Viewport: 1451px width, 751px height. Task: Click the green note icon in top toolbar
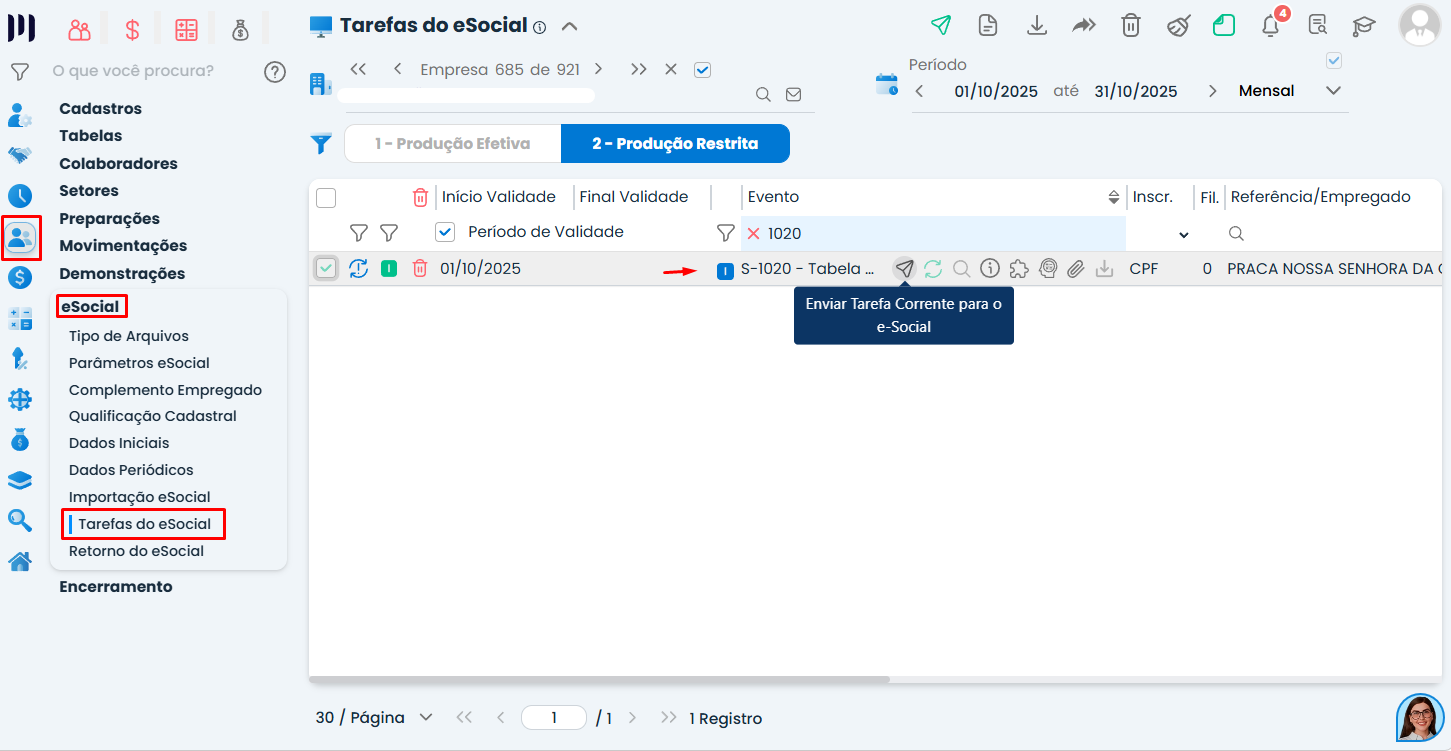[1224, 26]
